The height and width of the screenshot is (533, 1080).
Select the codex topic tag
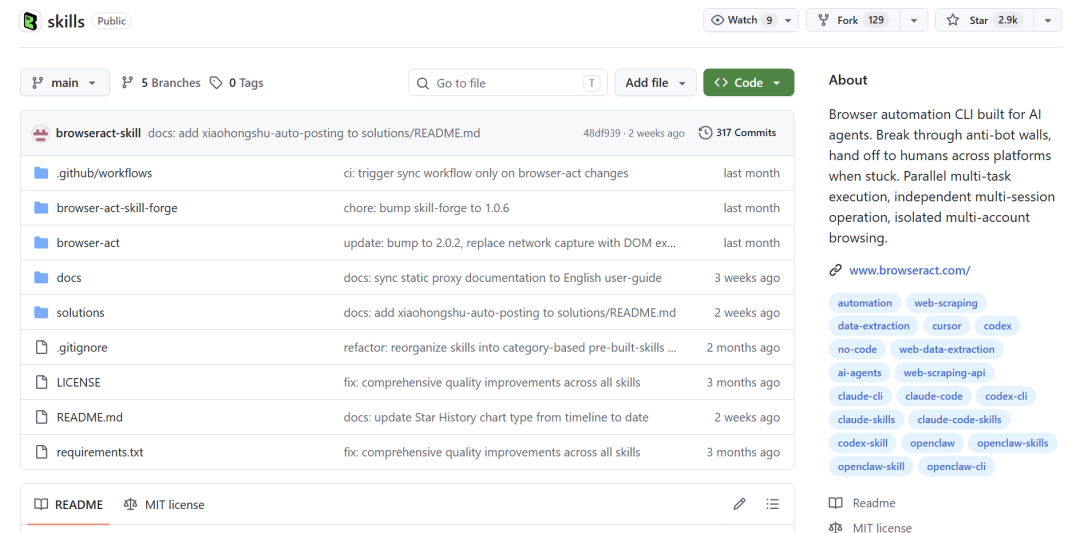pyautogui.click(x=997, y=326)
